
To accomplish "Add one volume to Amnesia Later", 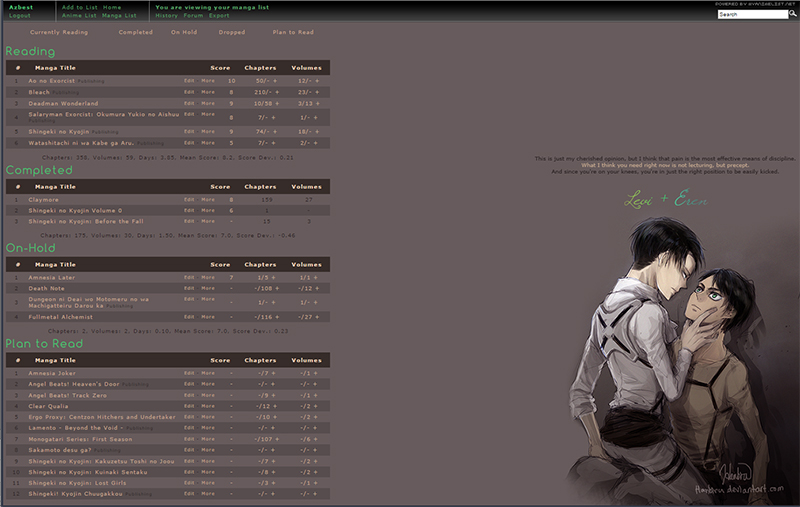I will pyautogui.click(x=315, y=277).
